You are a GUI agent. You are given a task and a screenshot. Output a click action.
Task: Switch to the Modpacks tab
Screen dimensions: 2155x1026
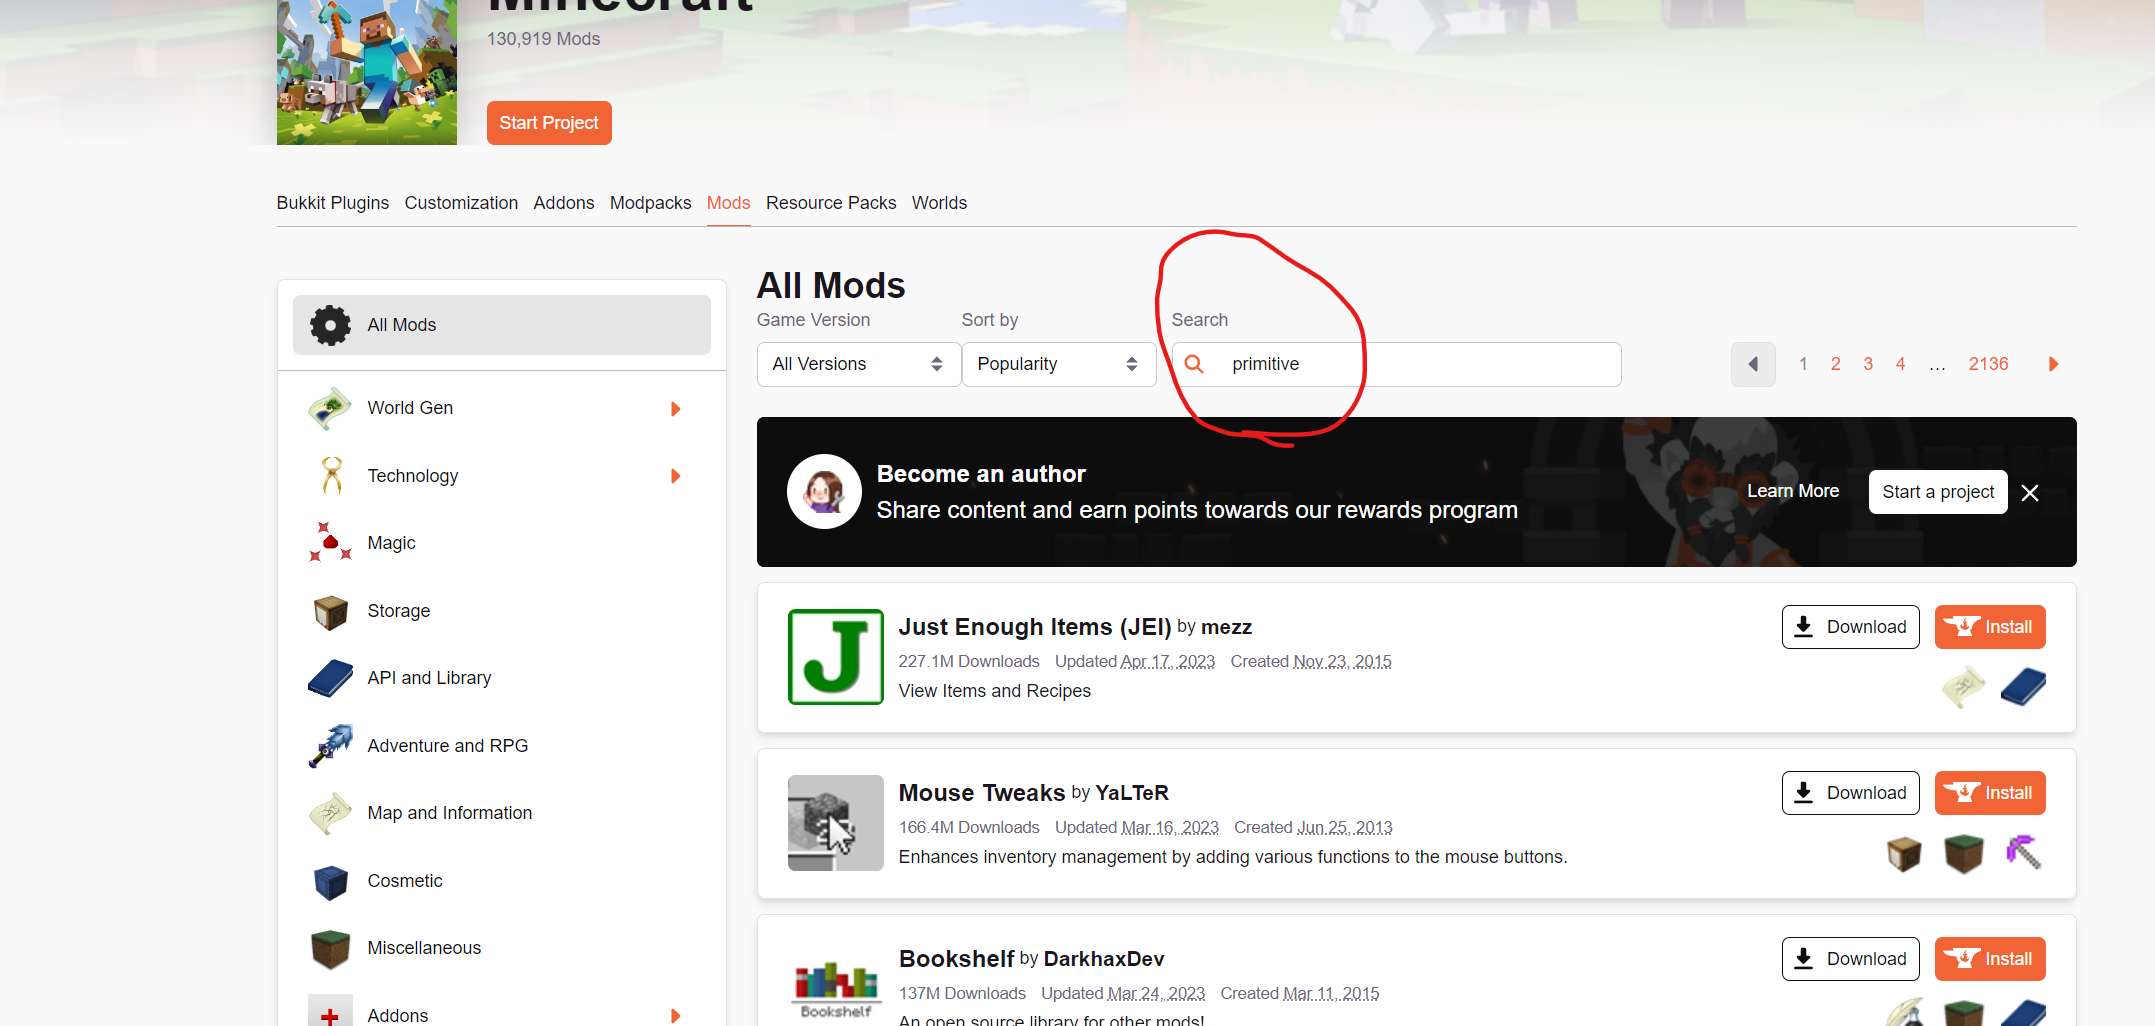coord(650,203)
